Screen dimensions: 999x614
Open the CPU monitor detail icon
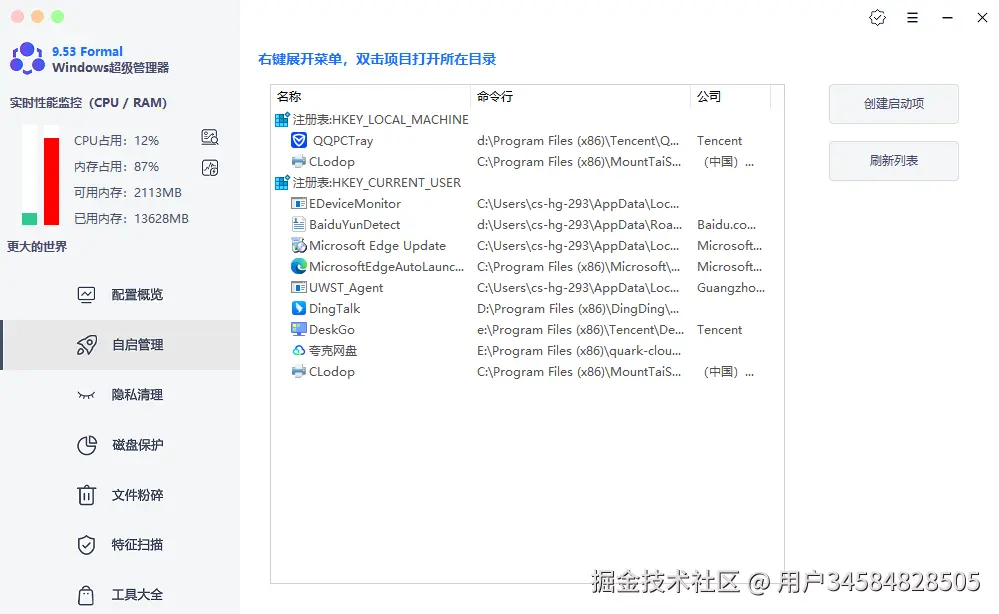(210, 137)
